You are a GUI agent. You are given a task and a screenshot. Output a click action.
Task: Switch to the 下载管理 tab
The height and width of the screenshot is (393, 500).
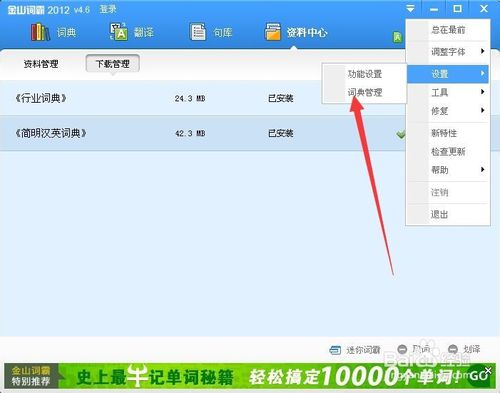coord(113,63)
